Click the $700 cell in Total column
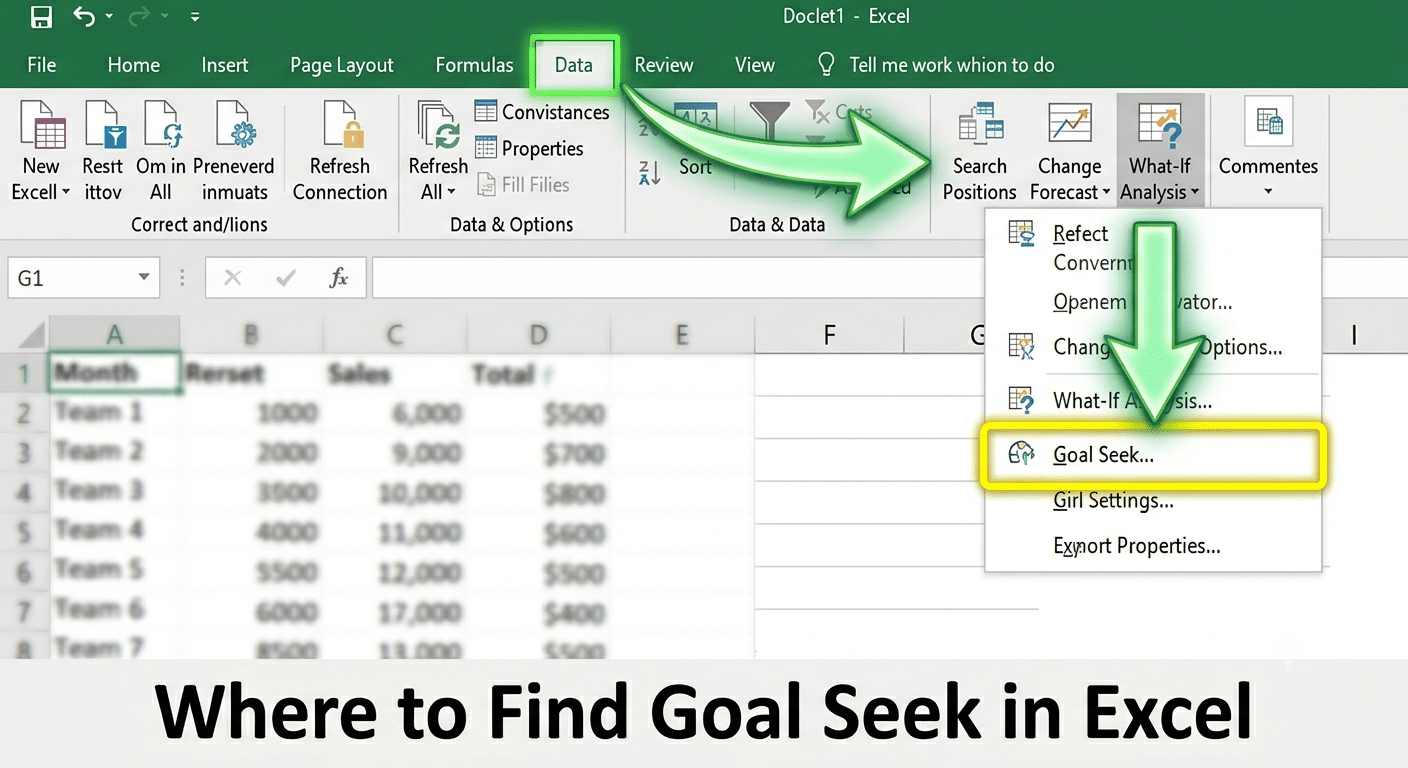 pos(538,453)
